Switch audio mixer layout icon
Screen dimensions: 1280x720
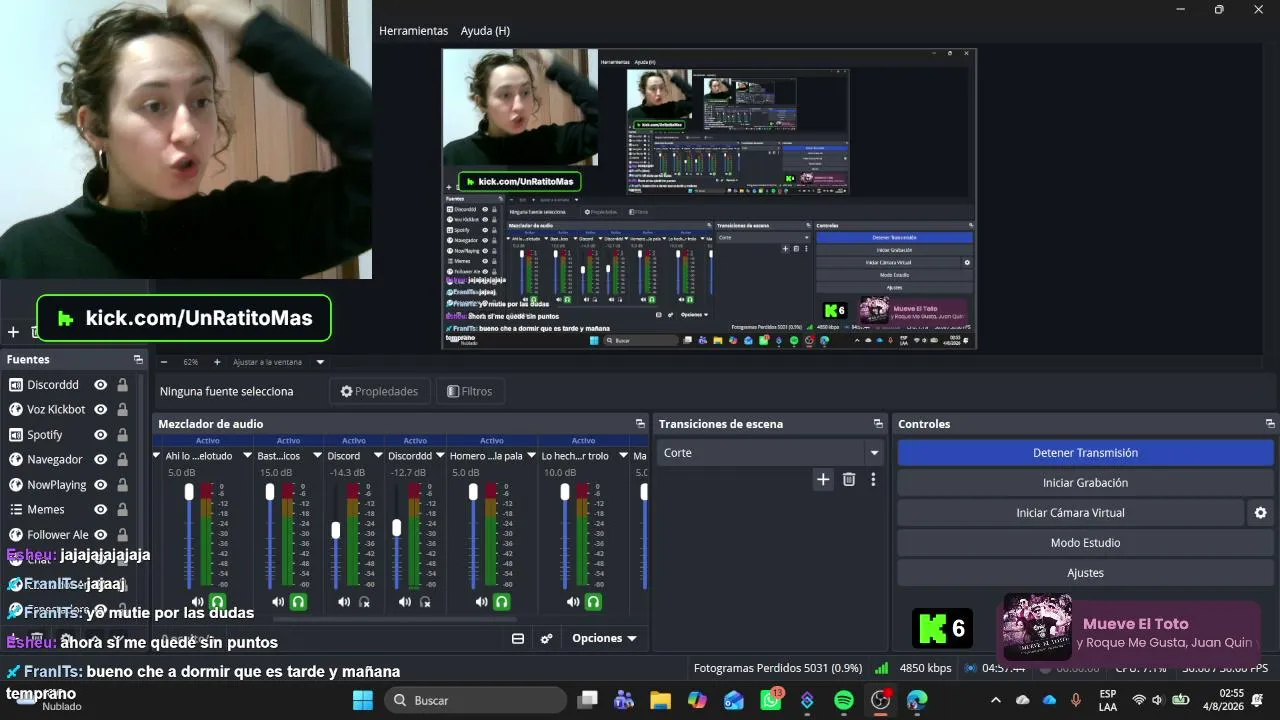coord(518,638)
